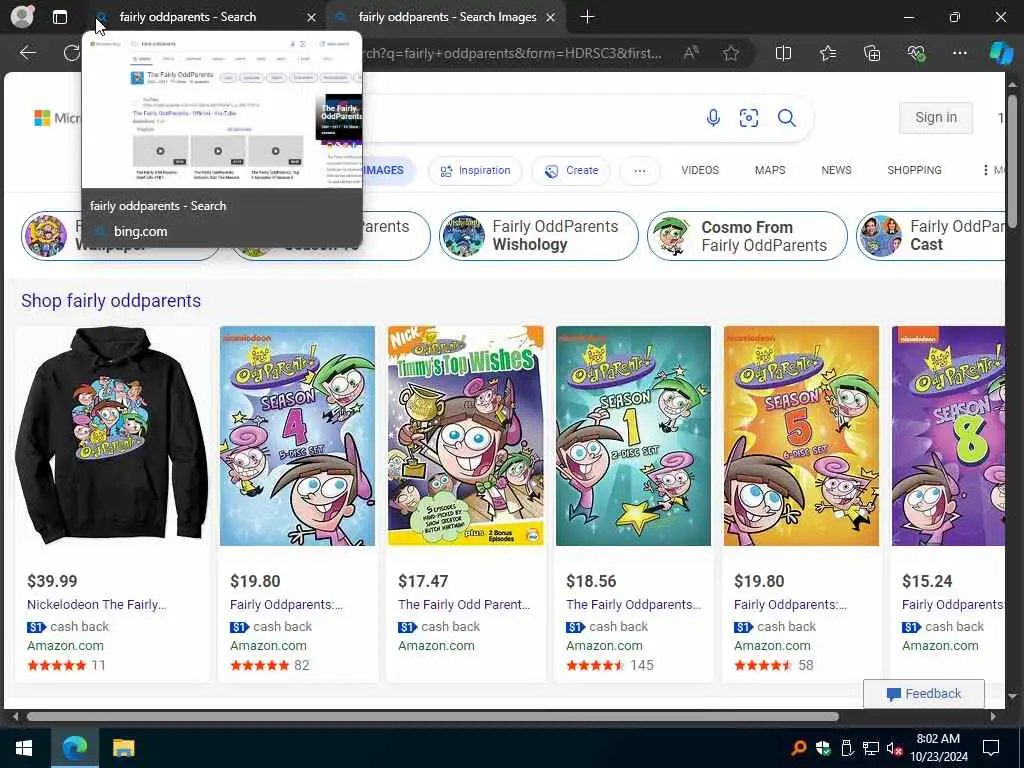Open File Explorer from taskbar

coord(123,748)
